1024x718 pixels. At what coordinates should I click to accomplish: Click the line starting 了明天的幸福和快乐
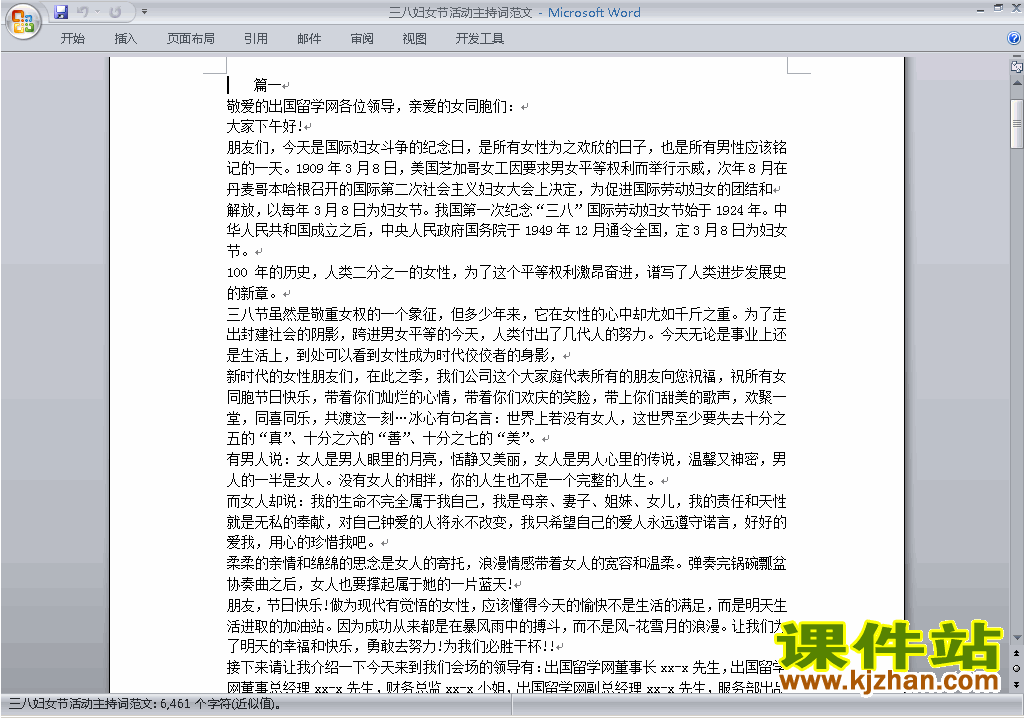pos(391,647)
